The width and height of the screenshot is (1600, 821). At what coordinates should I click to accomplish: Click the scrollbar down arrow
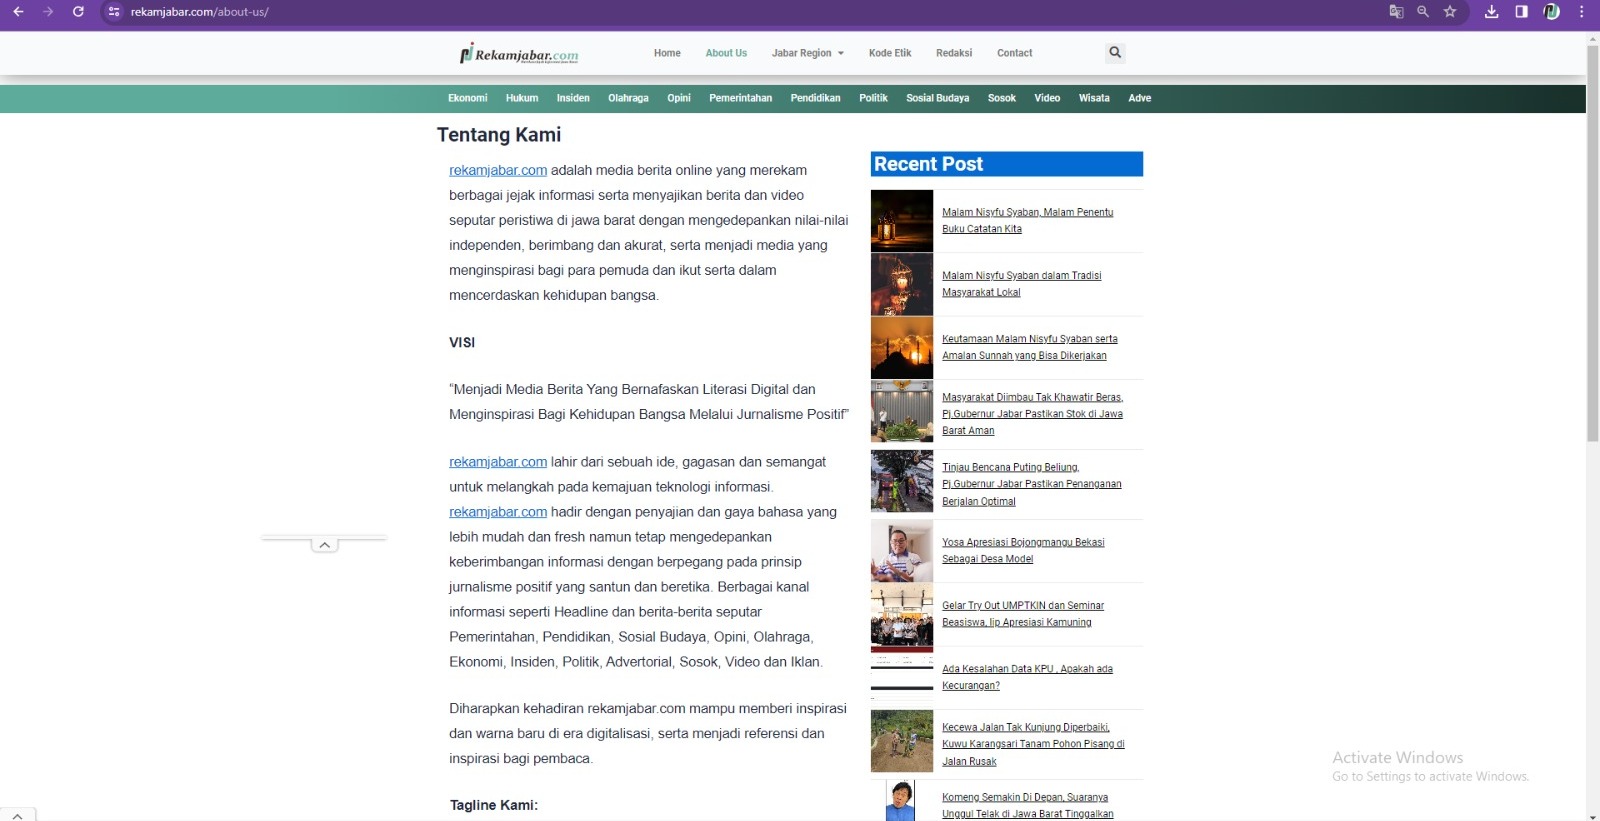point(1593,816)
